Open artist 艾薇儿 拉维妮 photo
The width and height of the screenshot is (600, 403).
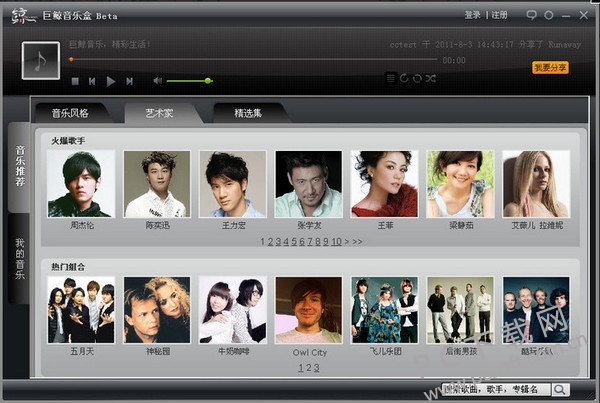coord(536,184)
